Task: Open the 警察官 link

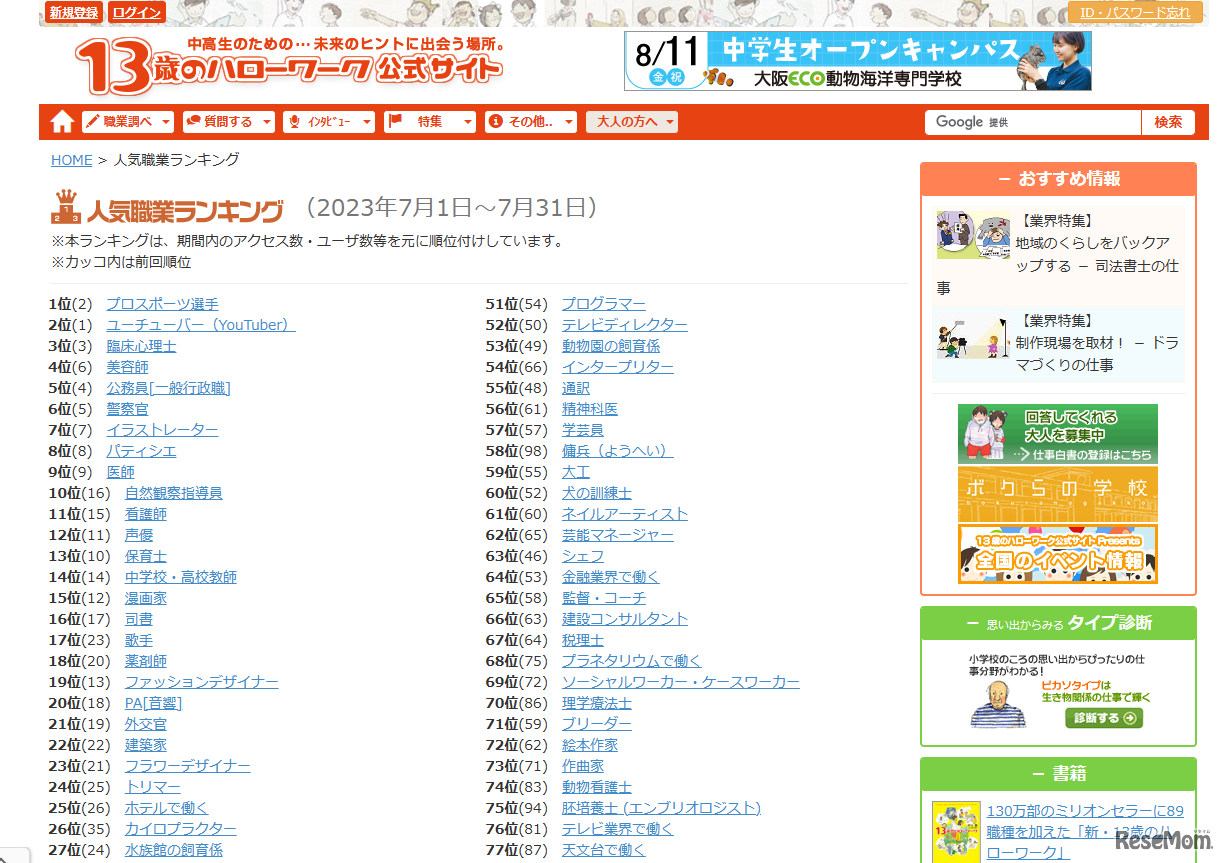Action: point(128,409)
